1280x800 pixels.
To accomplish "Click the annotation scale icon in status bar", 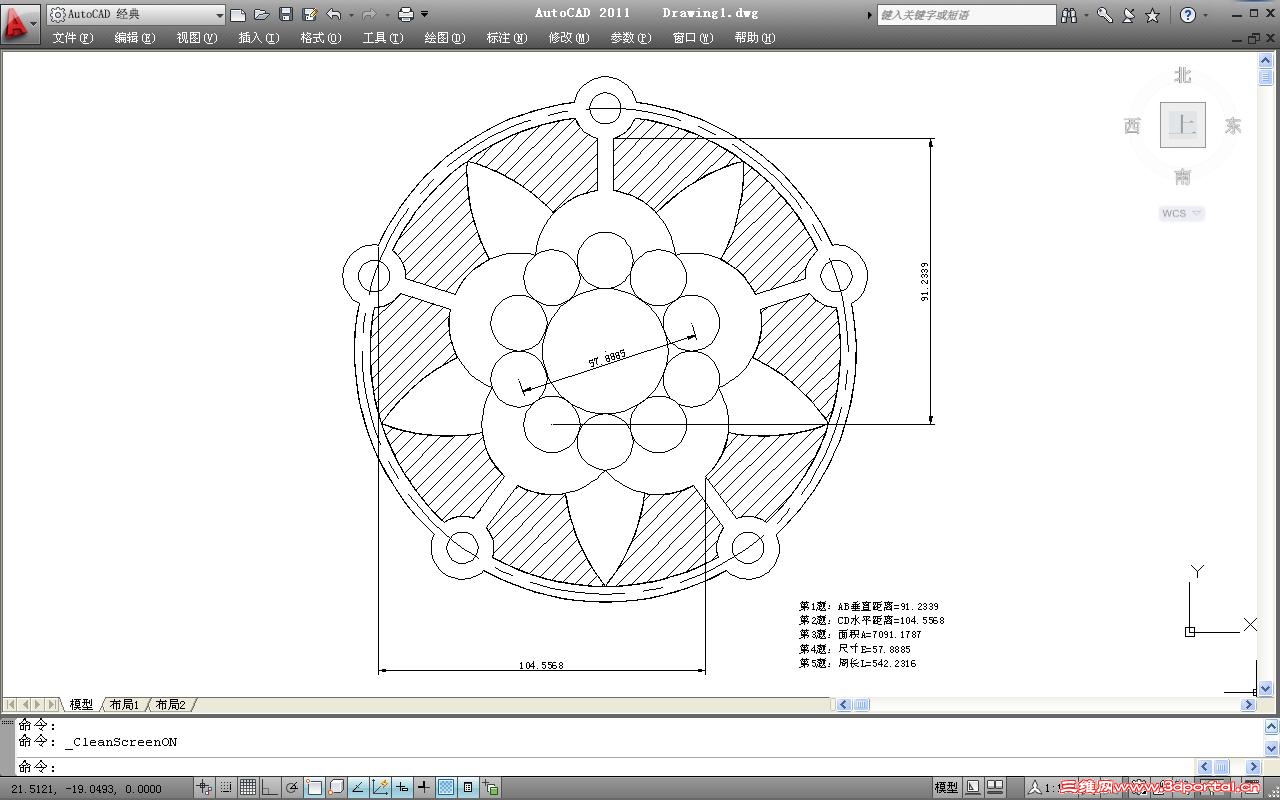I will tap(1035, 788).
